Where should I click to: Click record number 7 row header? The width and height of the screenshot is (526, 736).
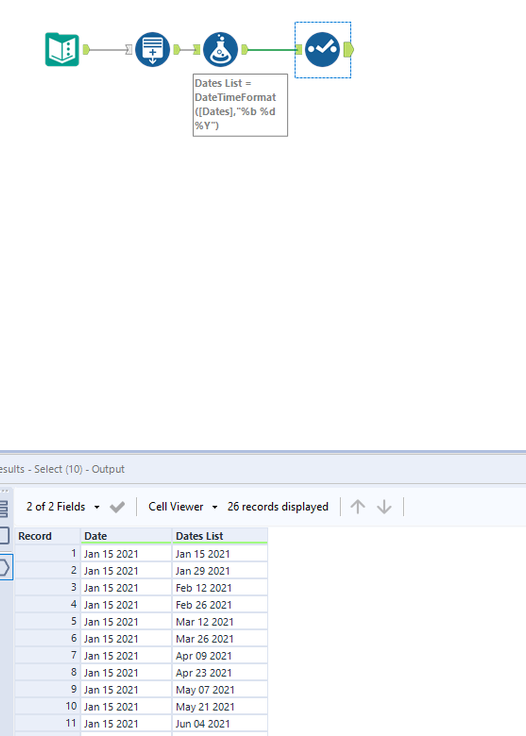pos(47,656)
